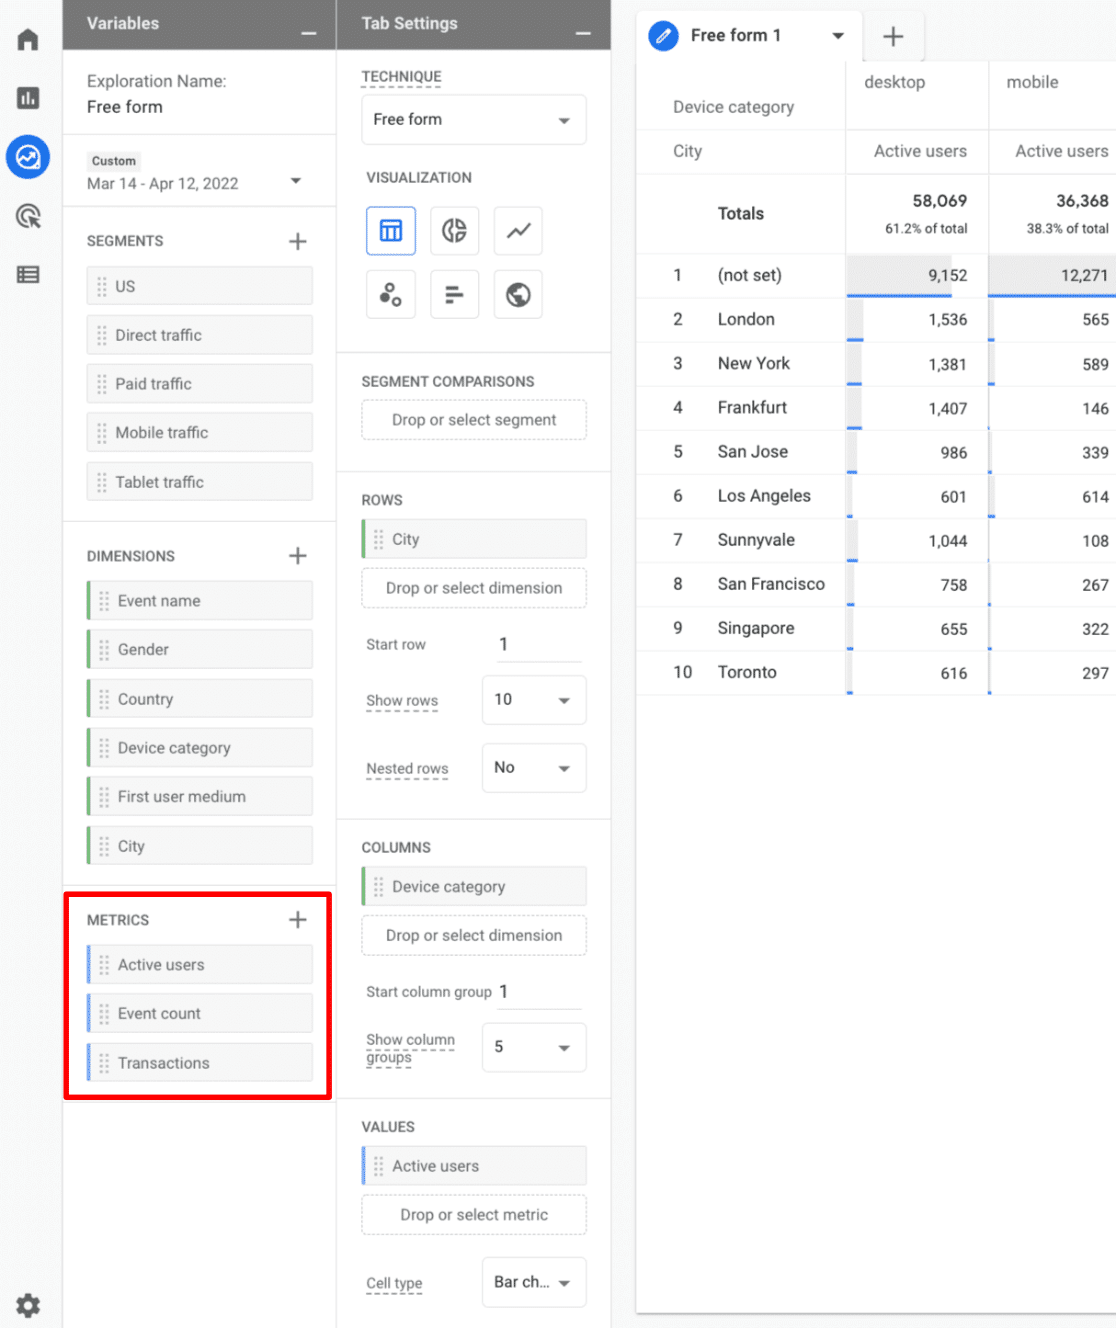This screenshot has height=1328, width=1116.
Task: Open Home from the left sidebar
Action: (28, 38)
